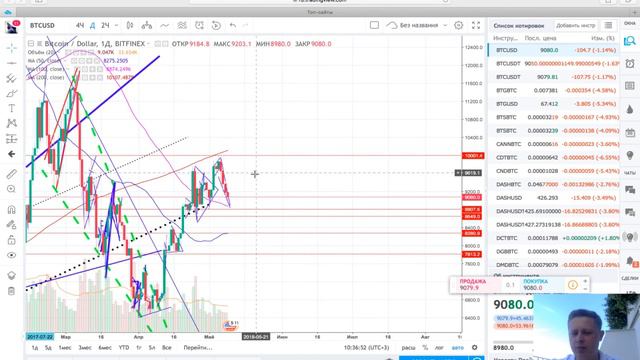Toggle magnet mode on the drawing toolbar
The image size is (640, 360).
[x=11, y=209]
